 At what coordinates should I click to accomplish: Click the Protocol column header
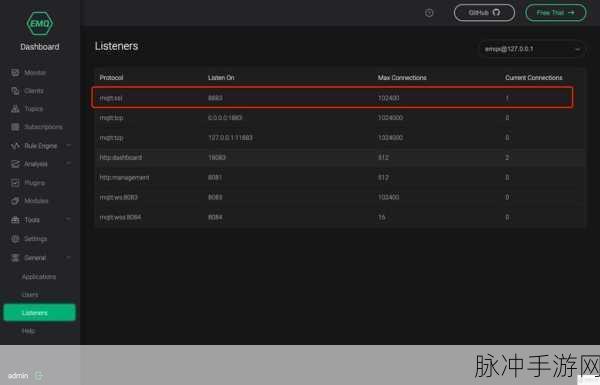[x=111, y=78]
